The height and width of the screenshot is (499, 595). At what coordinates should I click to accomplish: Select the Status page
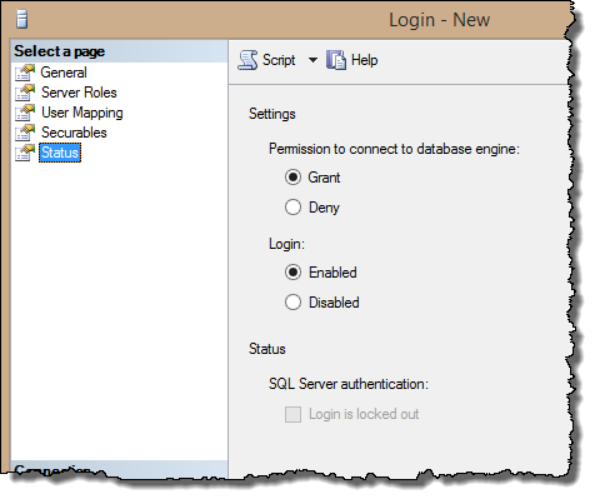tap(60, 153)
